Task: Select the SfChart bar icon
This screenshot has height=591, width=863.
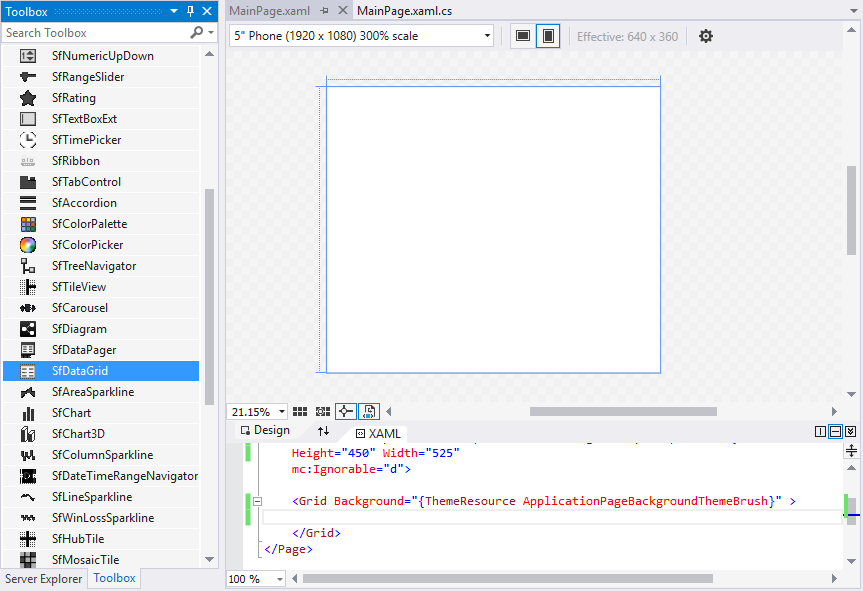Action: (28, 413)
